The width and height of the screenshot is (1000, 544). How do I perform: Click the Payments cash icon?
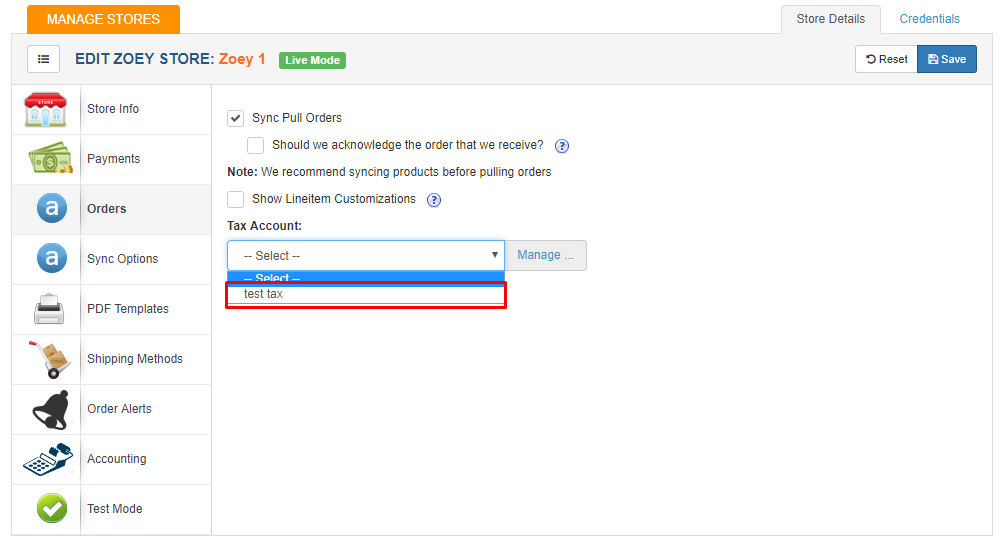[x=50, y=158]
